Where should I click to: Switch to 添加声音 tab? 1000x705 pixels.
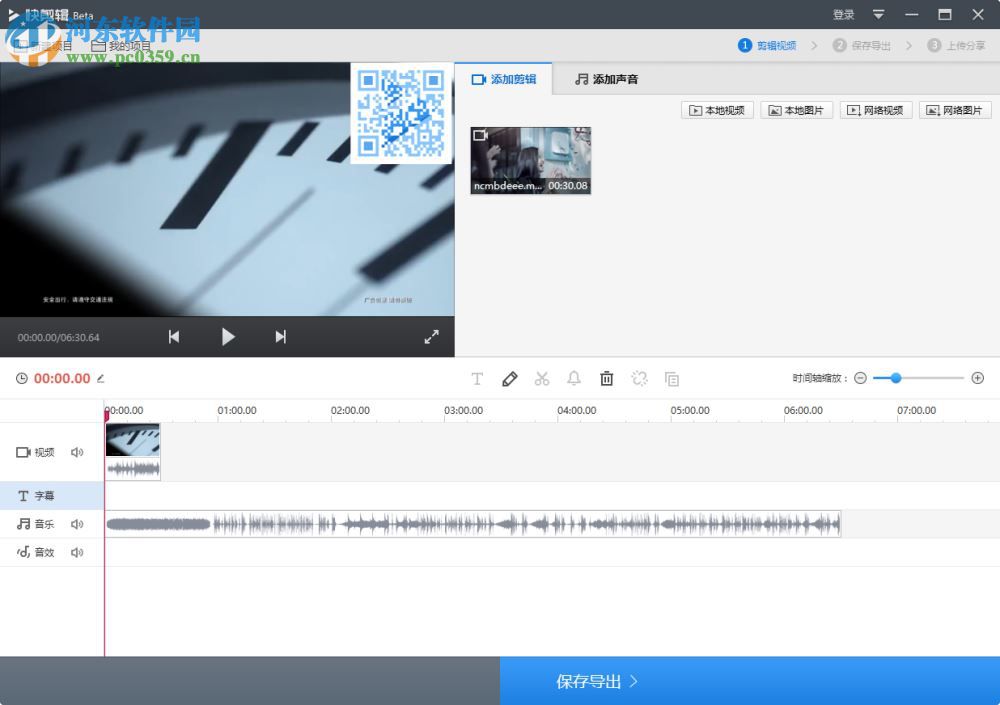607,79
